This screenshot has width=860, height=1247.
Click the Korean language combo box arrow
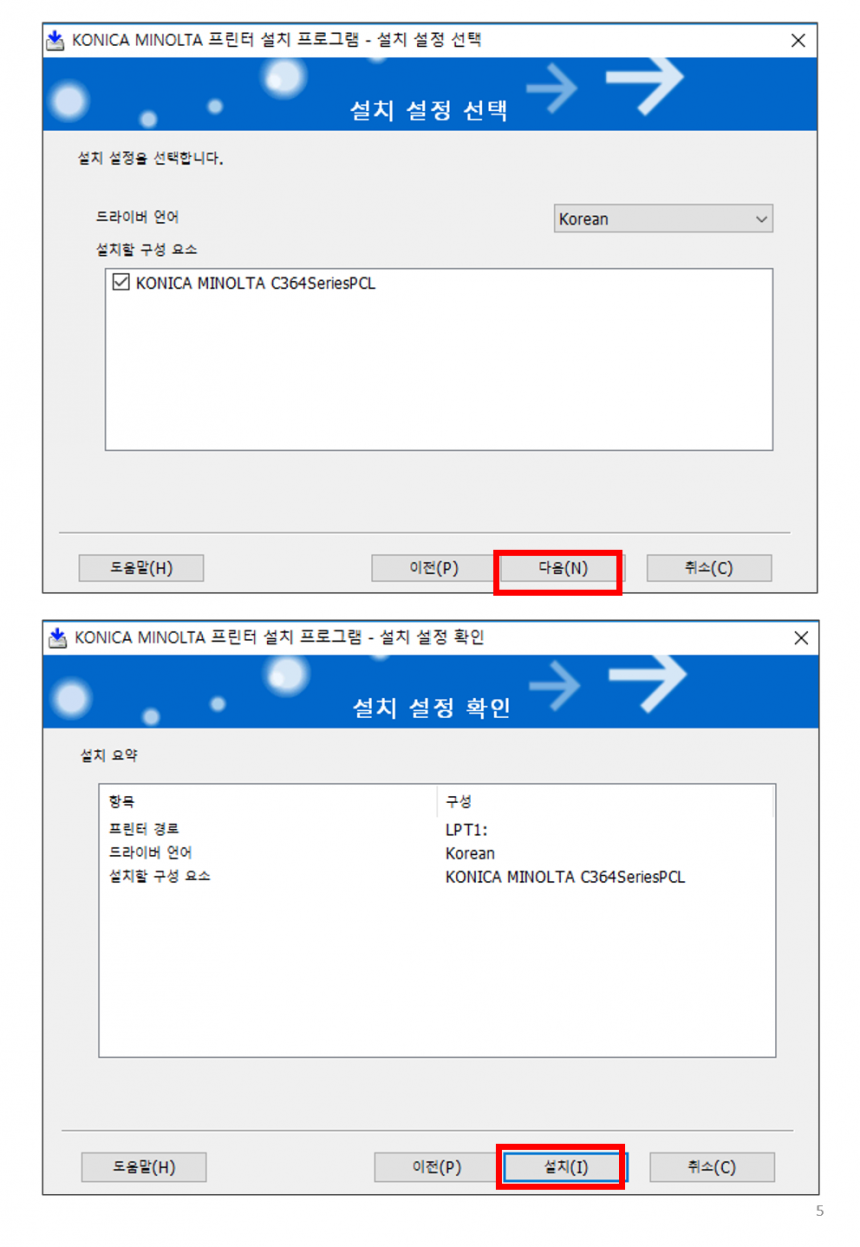763,218
